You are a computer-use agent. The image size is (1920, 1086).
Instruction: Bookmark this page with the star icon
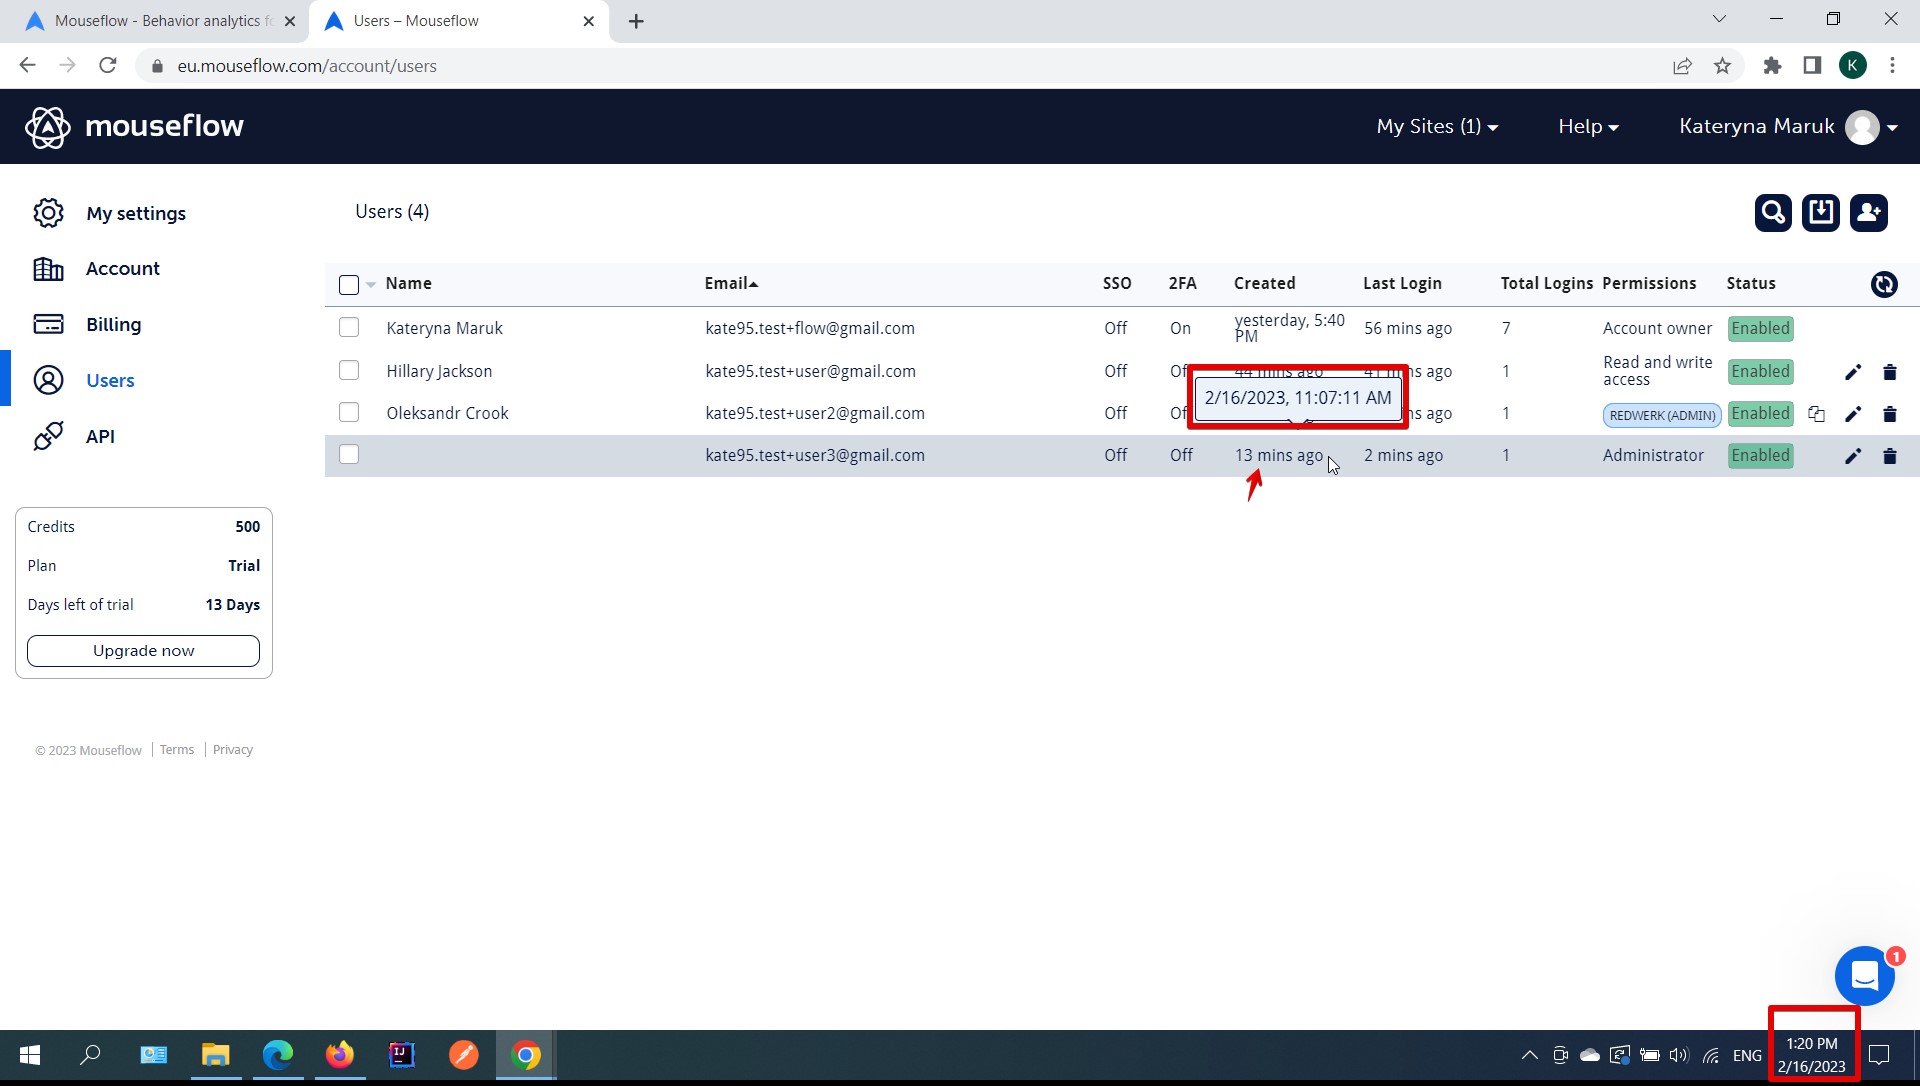[1722, 66]
